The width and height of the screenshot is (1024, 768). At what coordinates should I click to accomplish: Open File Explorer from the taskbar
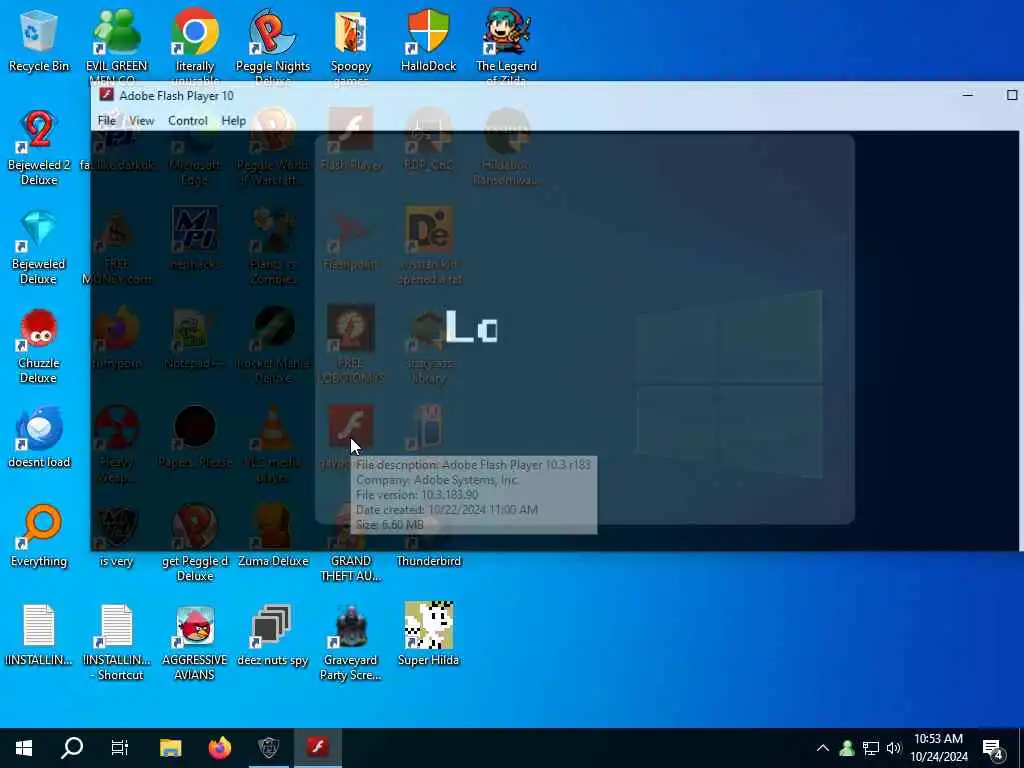(x=170, y=748)
